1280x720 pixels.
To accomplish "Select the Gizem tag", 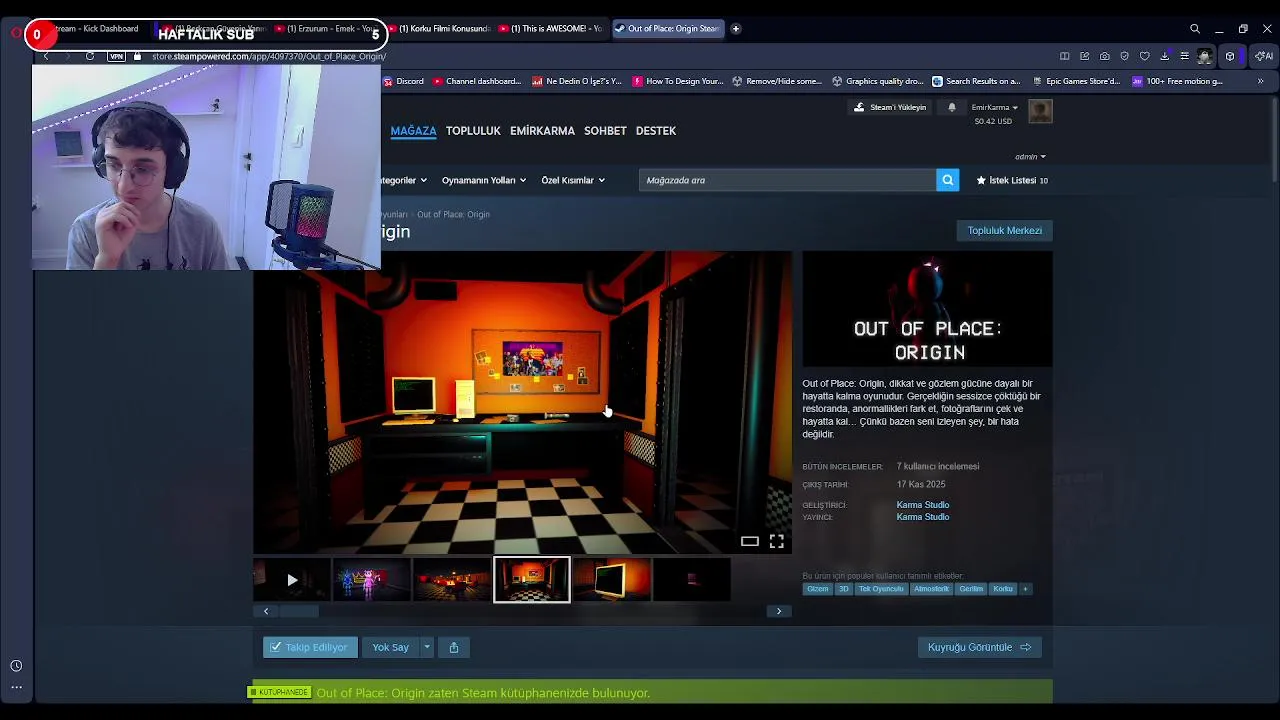I will point(817,589).
